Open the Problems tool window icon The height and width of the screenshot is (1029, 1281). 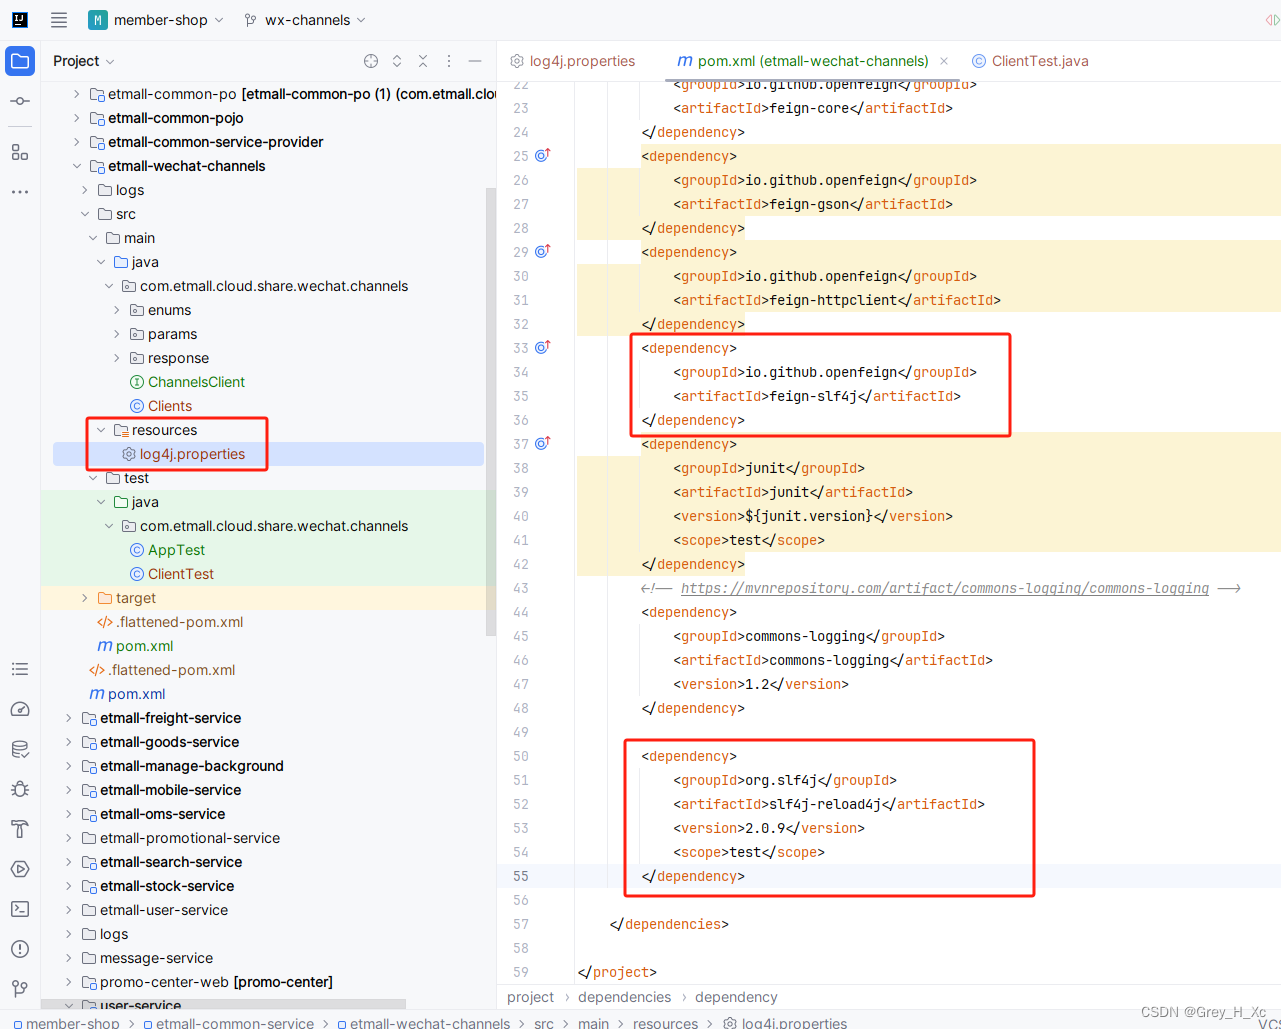coord(20,949)
